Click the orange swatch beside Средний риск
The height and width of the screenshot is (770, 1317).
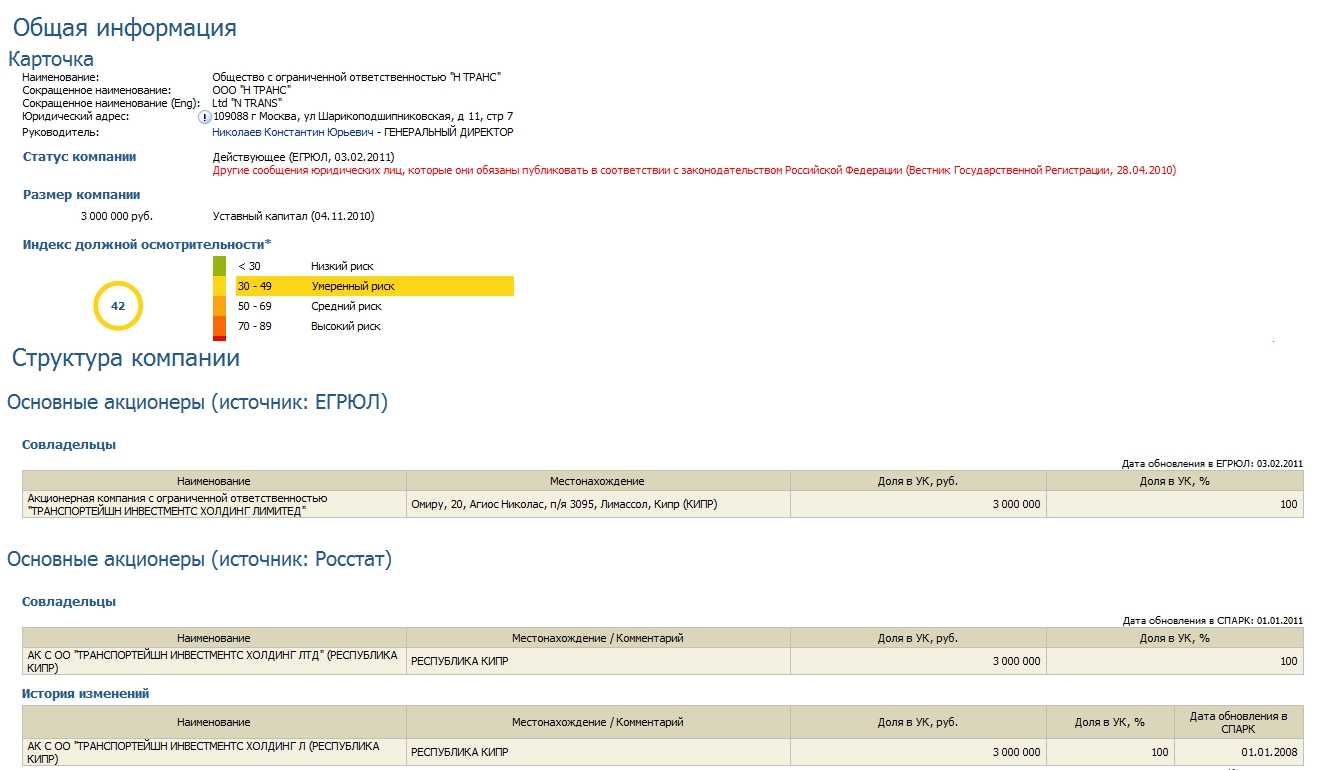pyautogui.click(x=219, y=306)
